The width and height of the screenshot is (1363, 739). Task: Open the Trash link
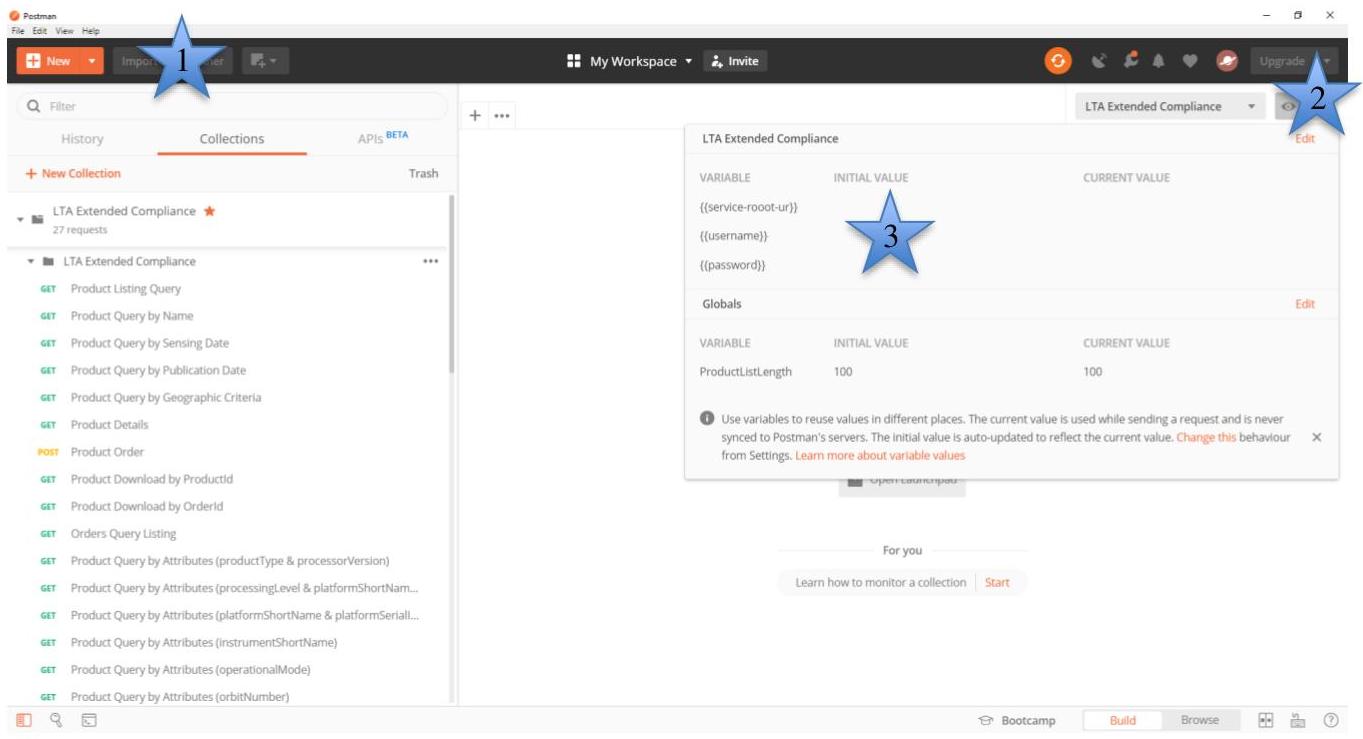tap(423, 173)
